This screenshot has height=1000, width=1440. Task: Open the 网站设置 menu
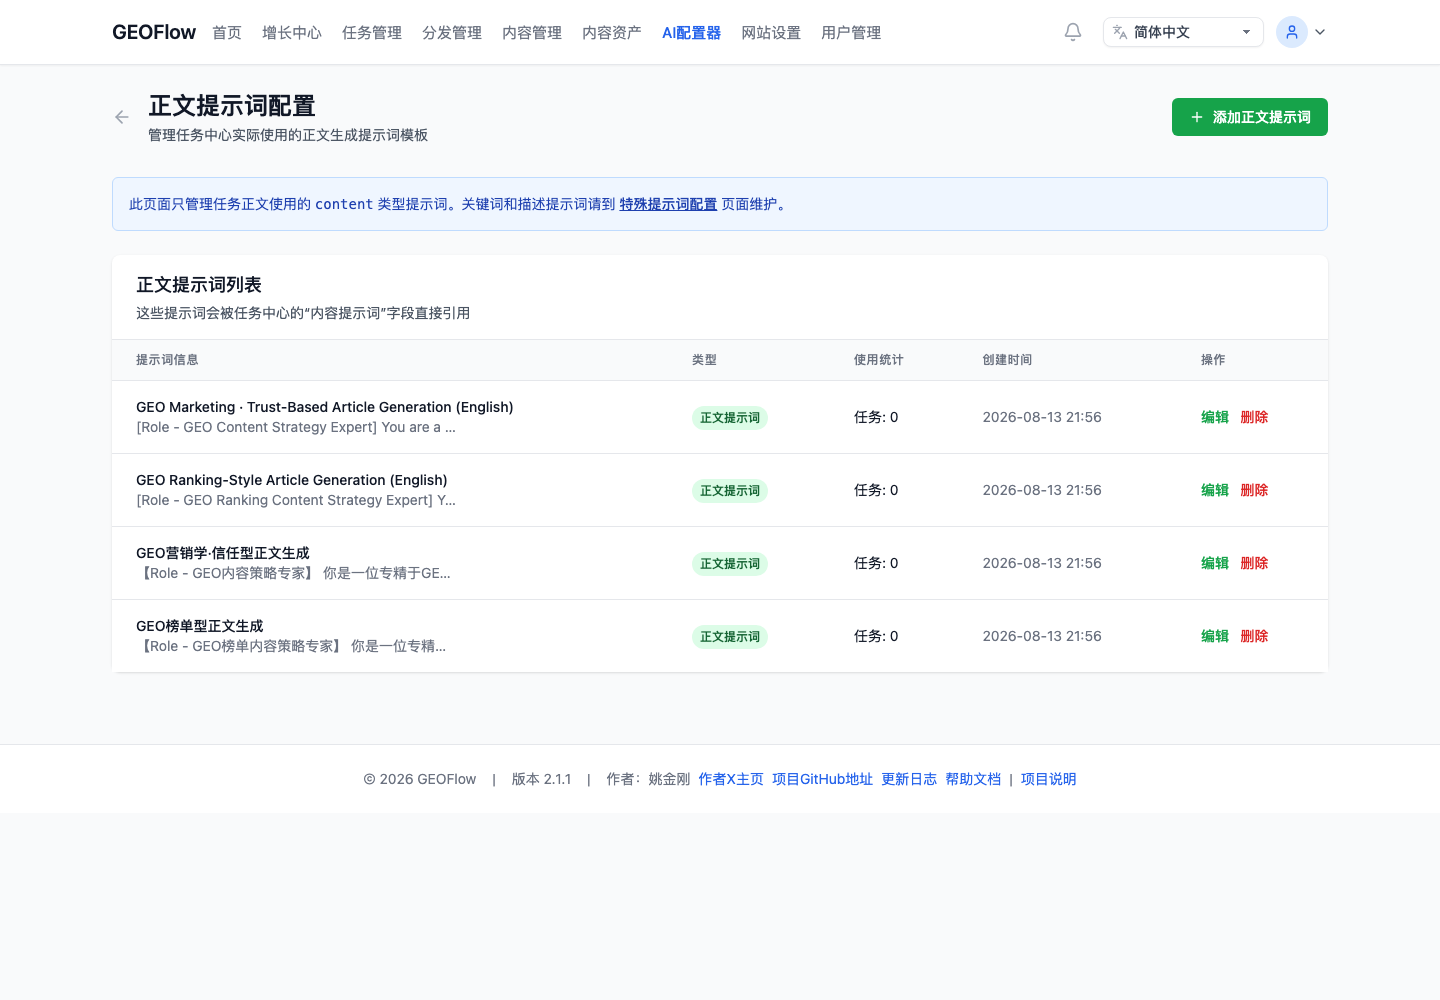tap(771, 33)
